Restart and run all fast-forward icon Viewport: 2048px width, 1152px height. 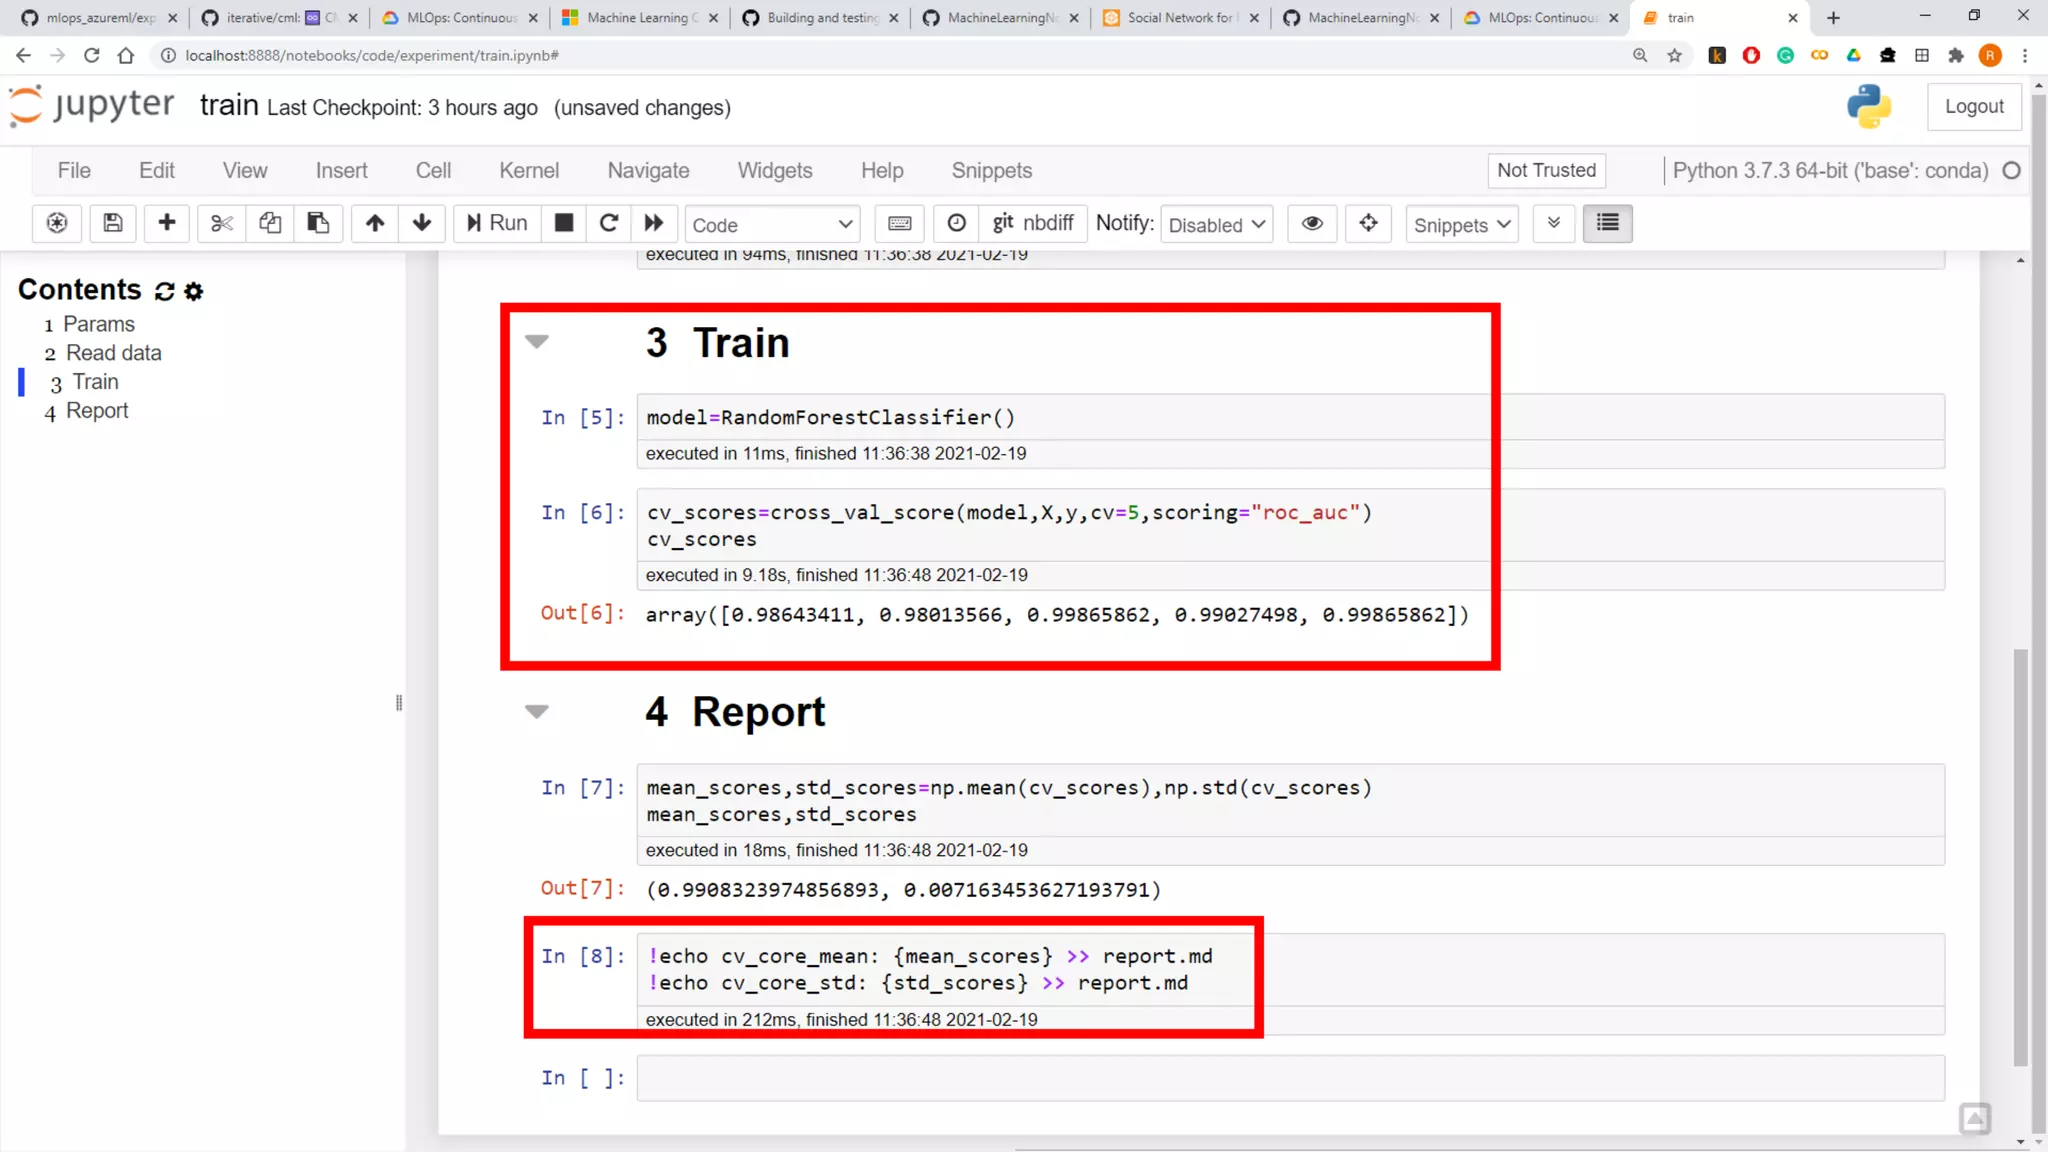(x=654, y=223)
